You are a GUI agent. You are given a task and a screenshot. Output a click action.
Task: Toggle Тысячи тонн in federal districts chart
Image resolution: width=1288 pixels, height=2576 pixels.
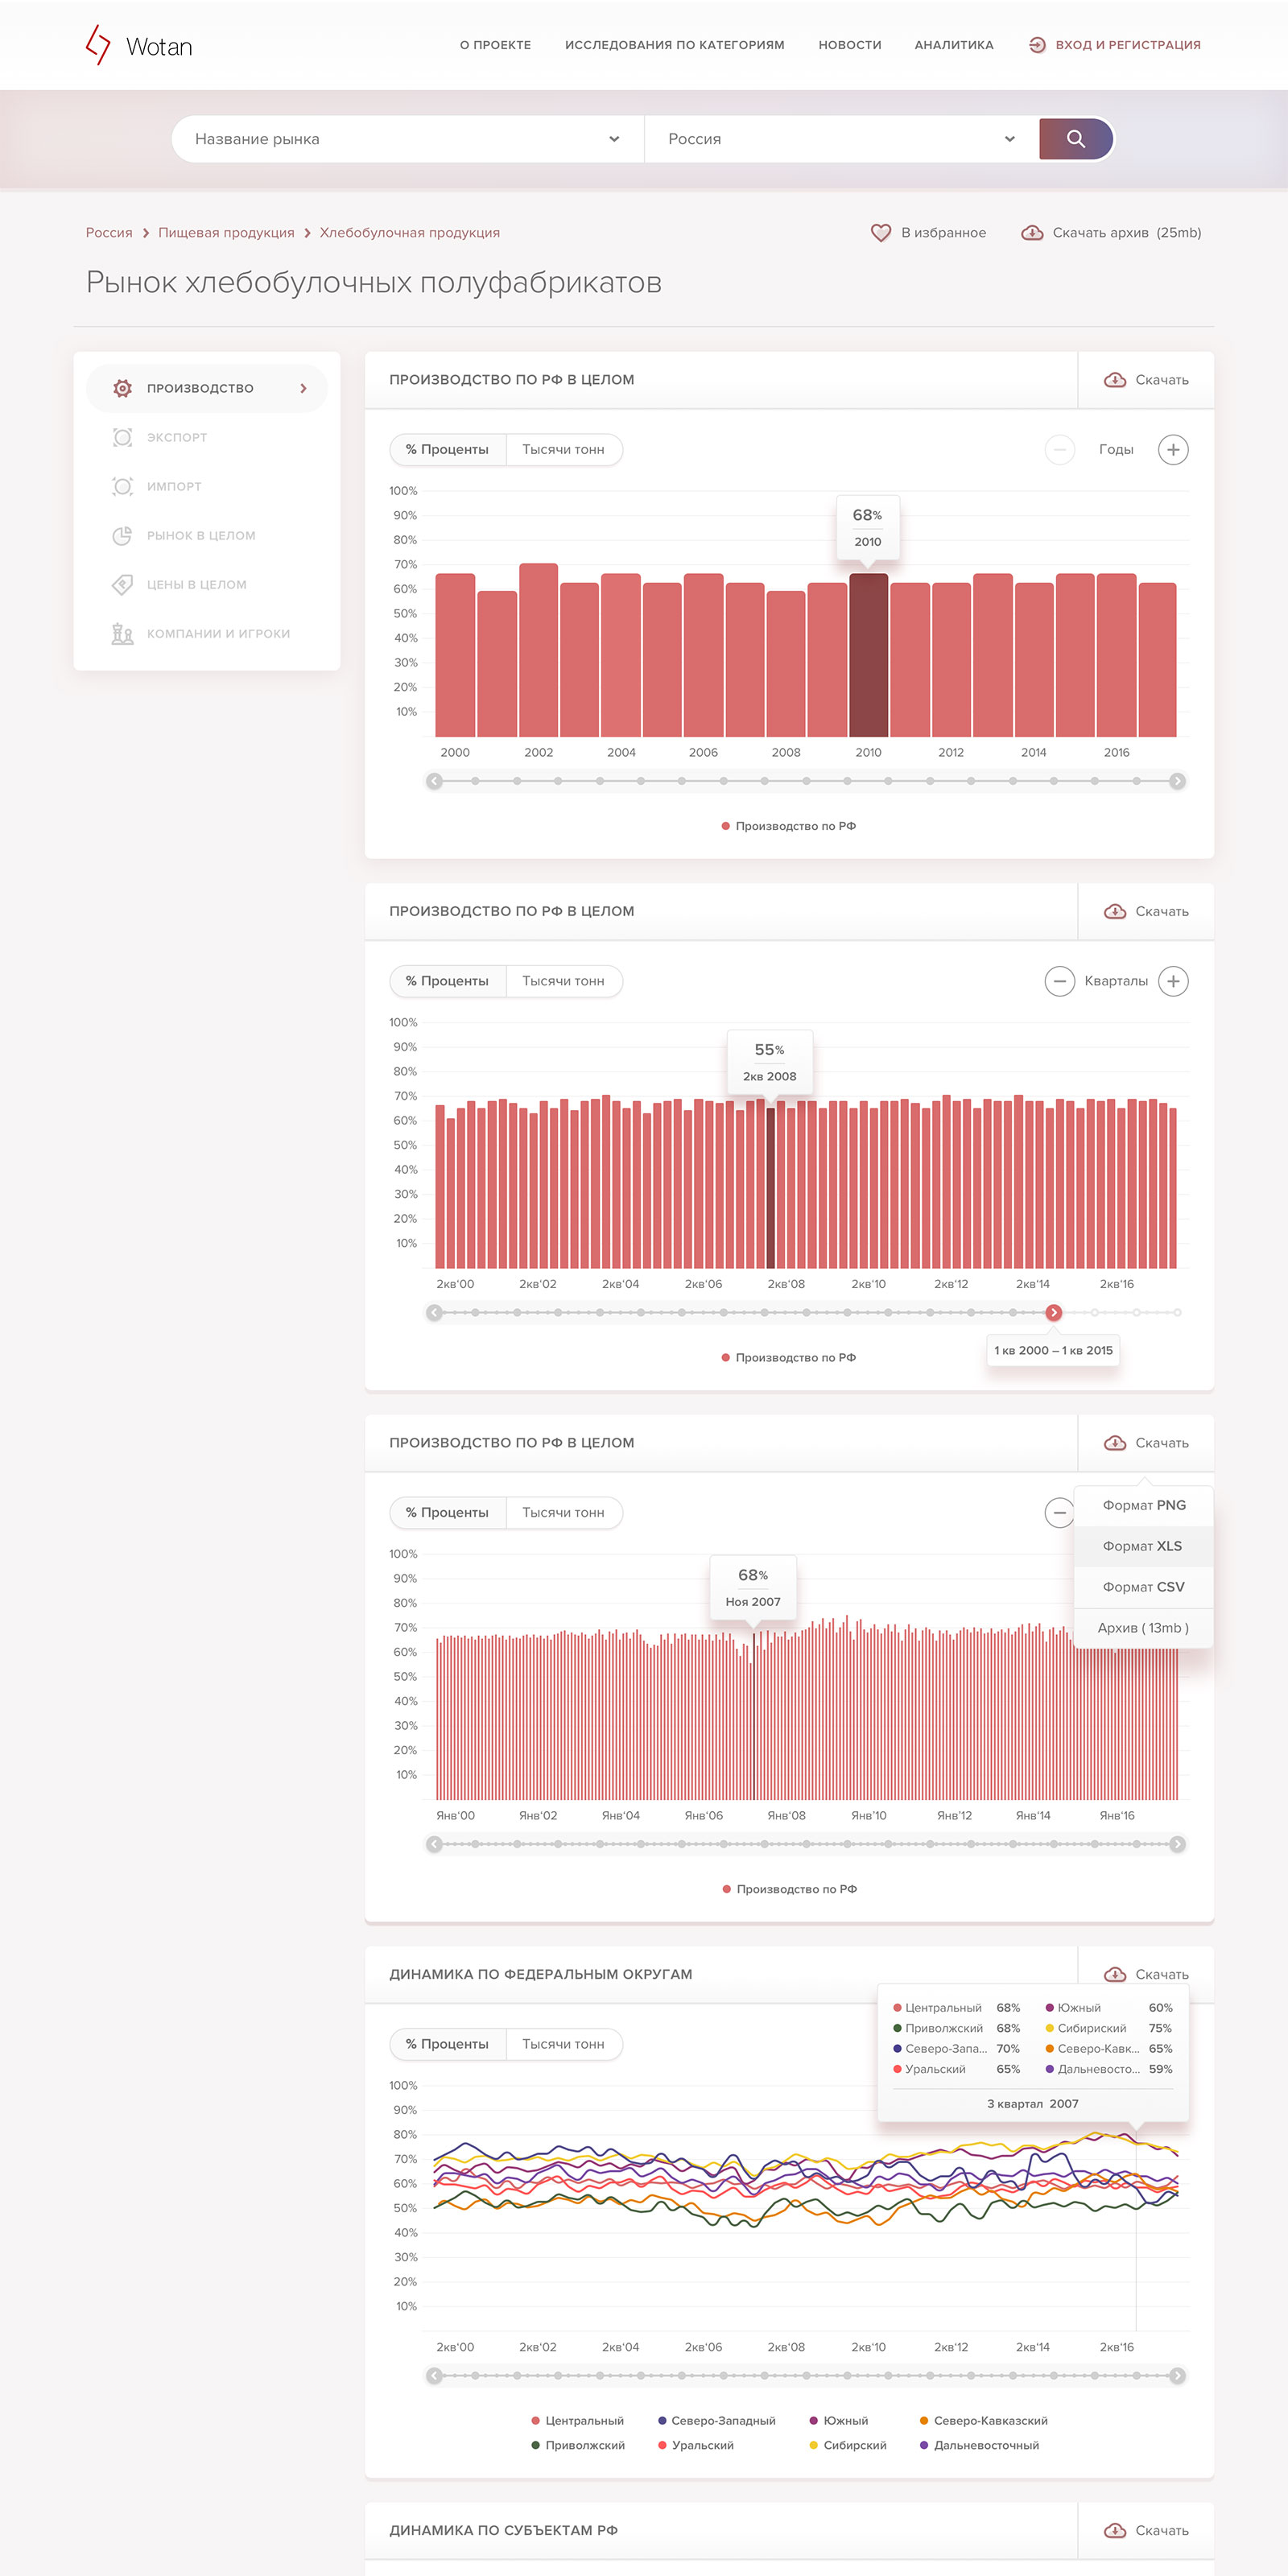pyautogui.click(x=563, y=2044)
